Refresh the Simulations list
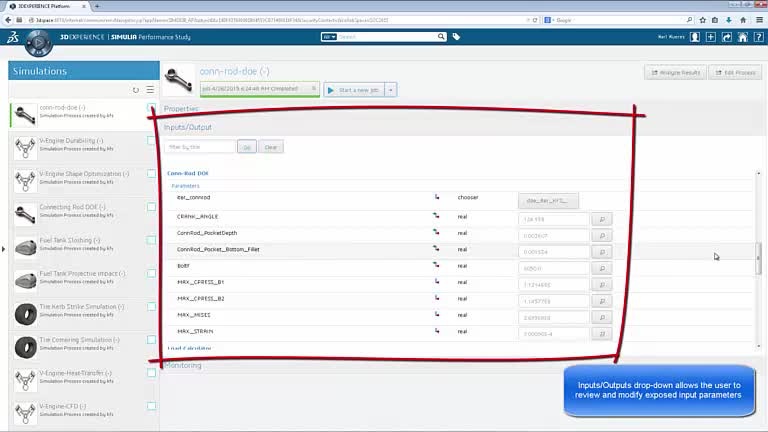Viewport: 768px width, 432px height. coord(136,90)
